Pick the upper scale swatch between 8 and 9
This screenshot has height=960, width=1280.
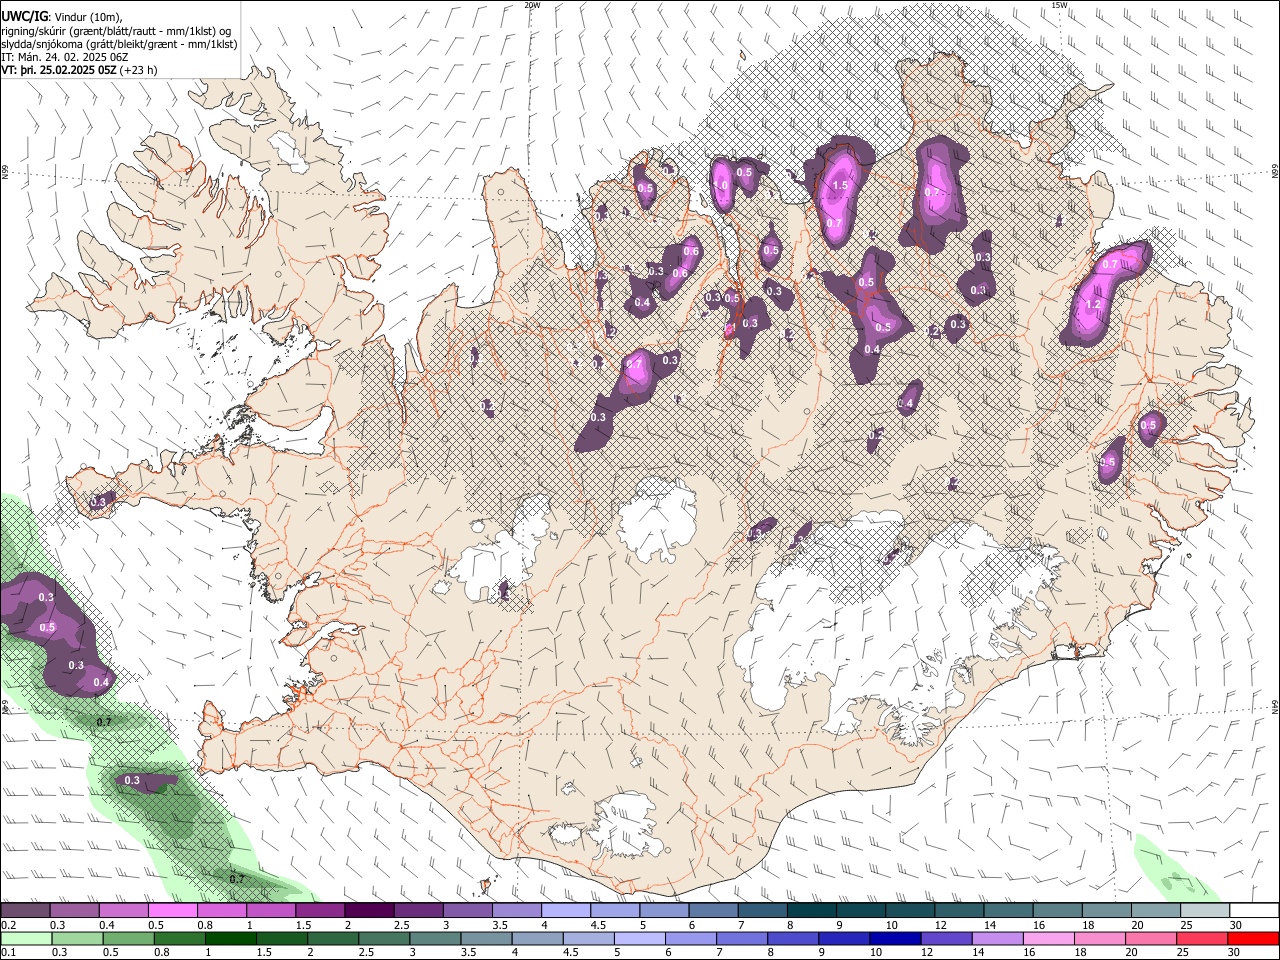click(x=812, y=910)
